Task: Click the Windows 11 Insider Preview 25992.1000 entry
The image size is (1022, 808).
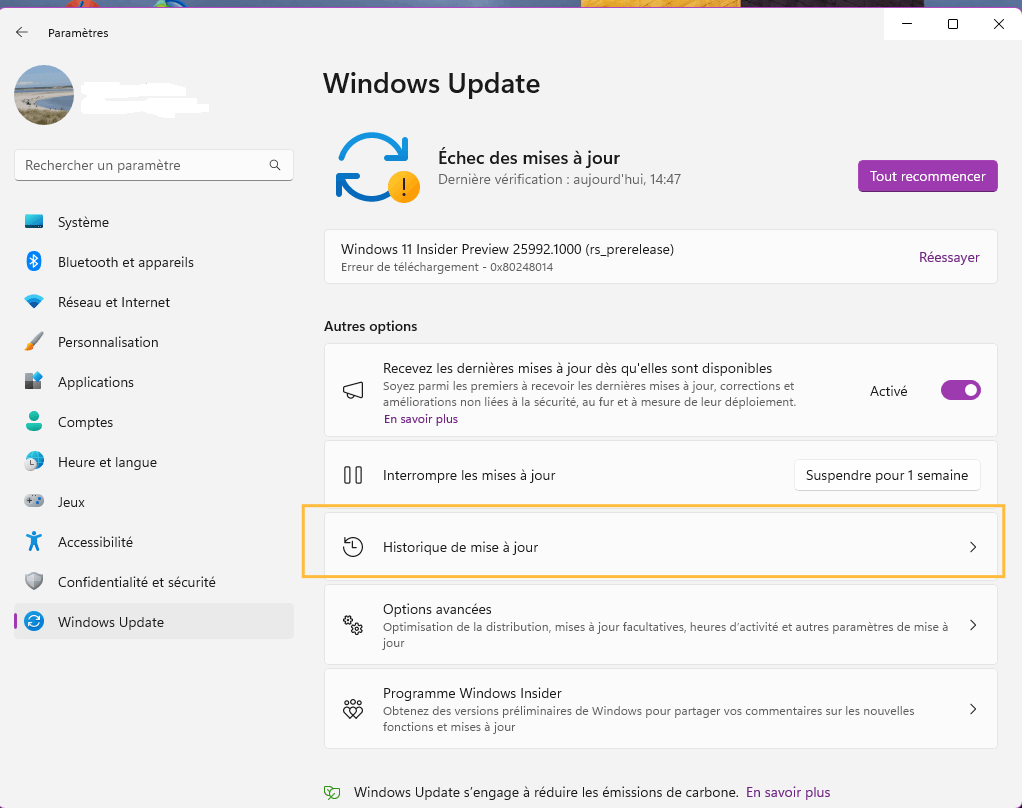Action: click(x=661, y=257)
